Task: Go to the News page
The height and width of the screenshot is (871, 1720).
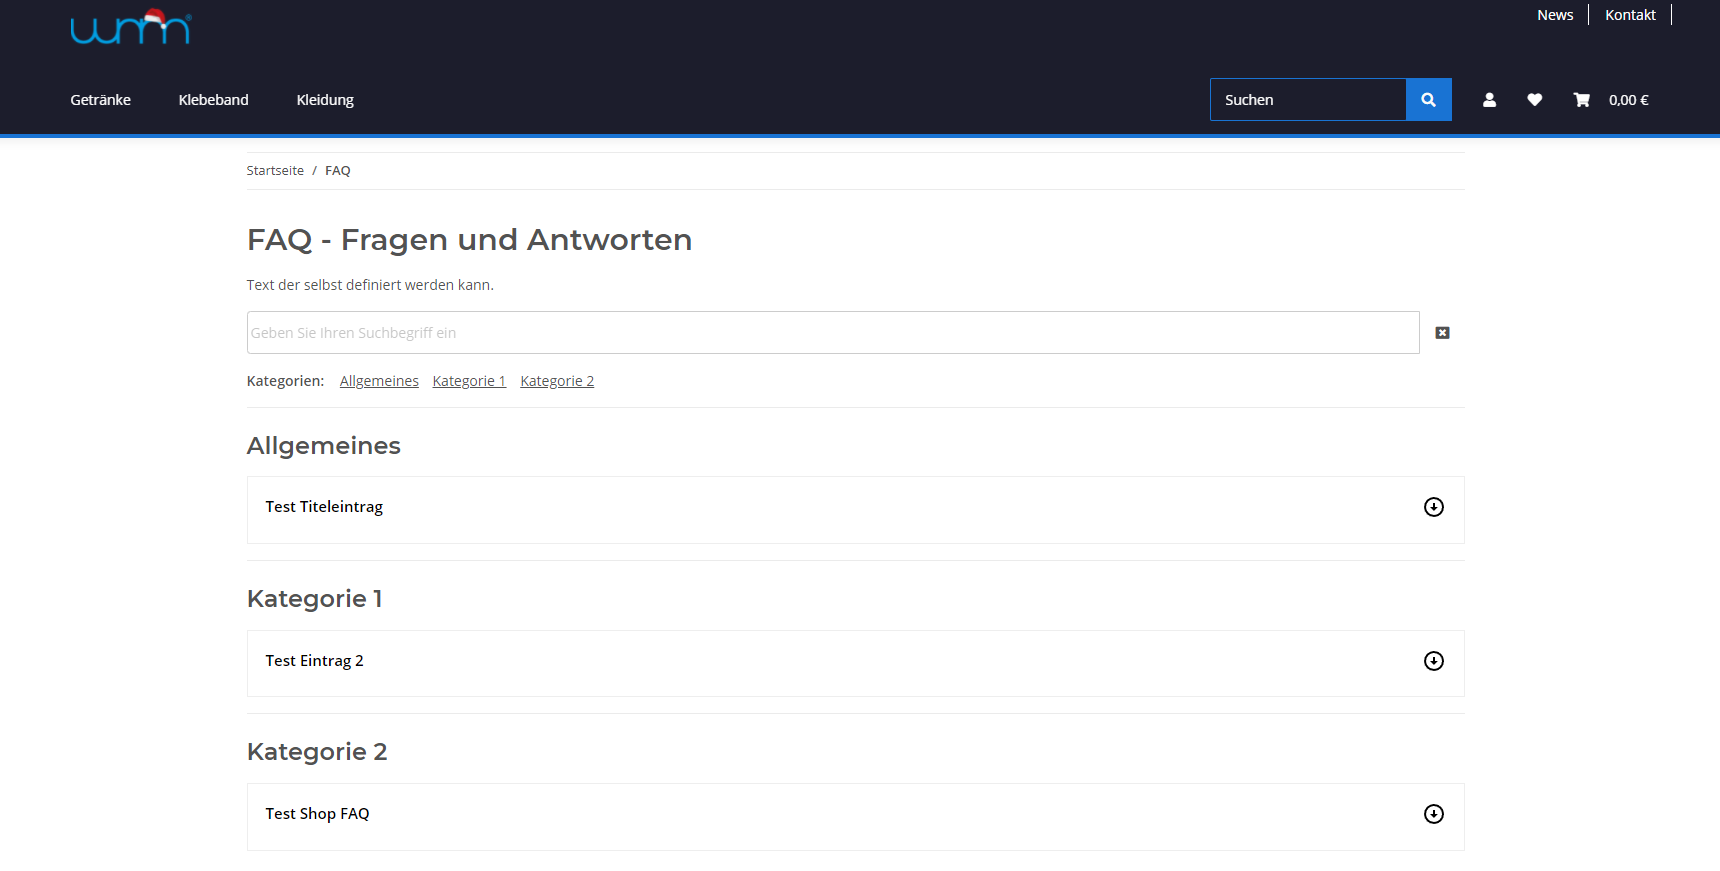Action: coord(1555,15)
